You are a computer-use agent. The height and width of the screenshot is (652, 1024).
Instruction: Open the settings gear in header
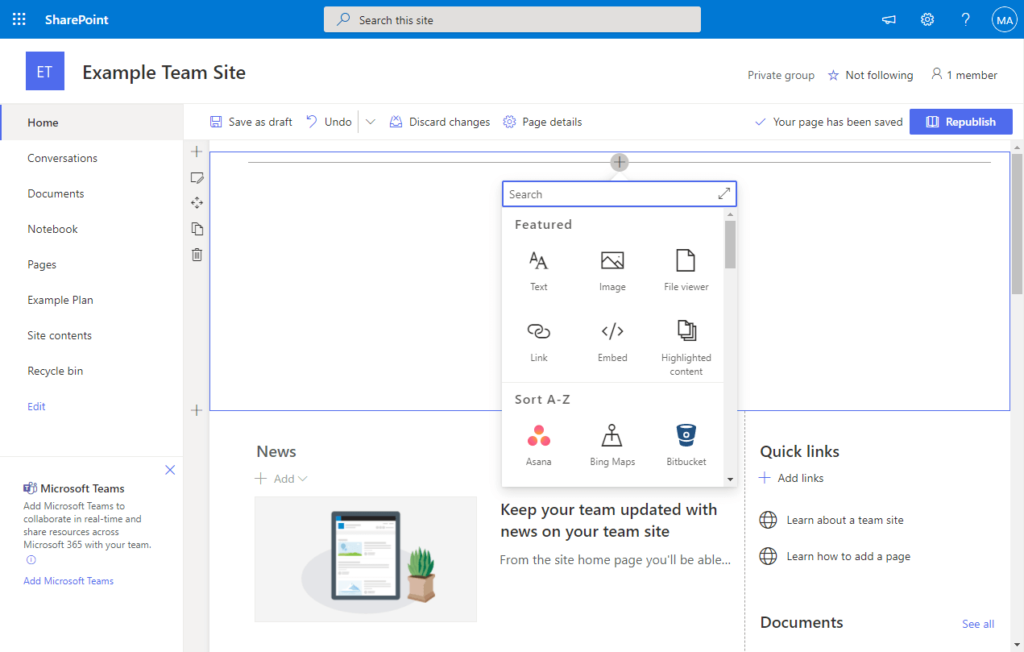tap(927, 20)
